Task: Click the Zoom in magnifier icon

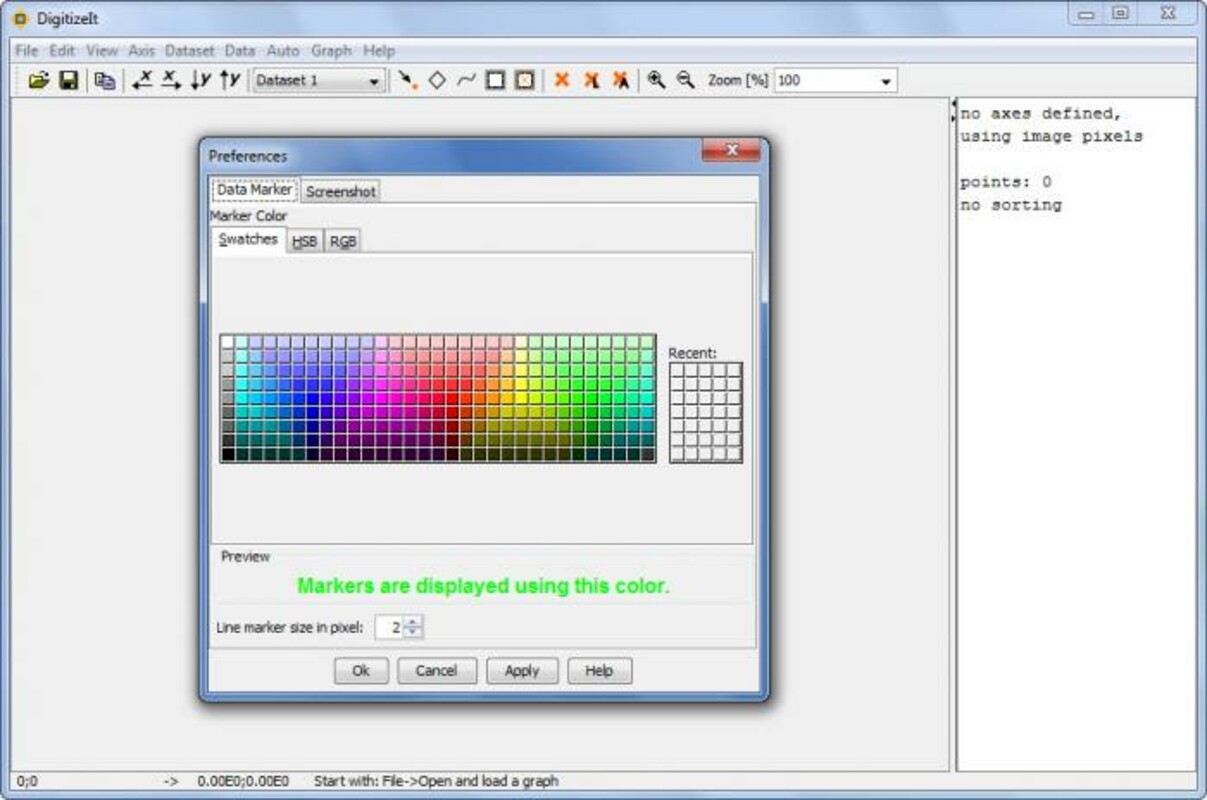Action: (x=656, y=81)
